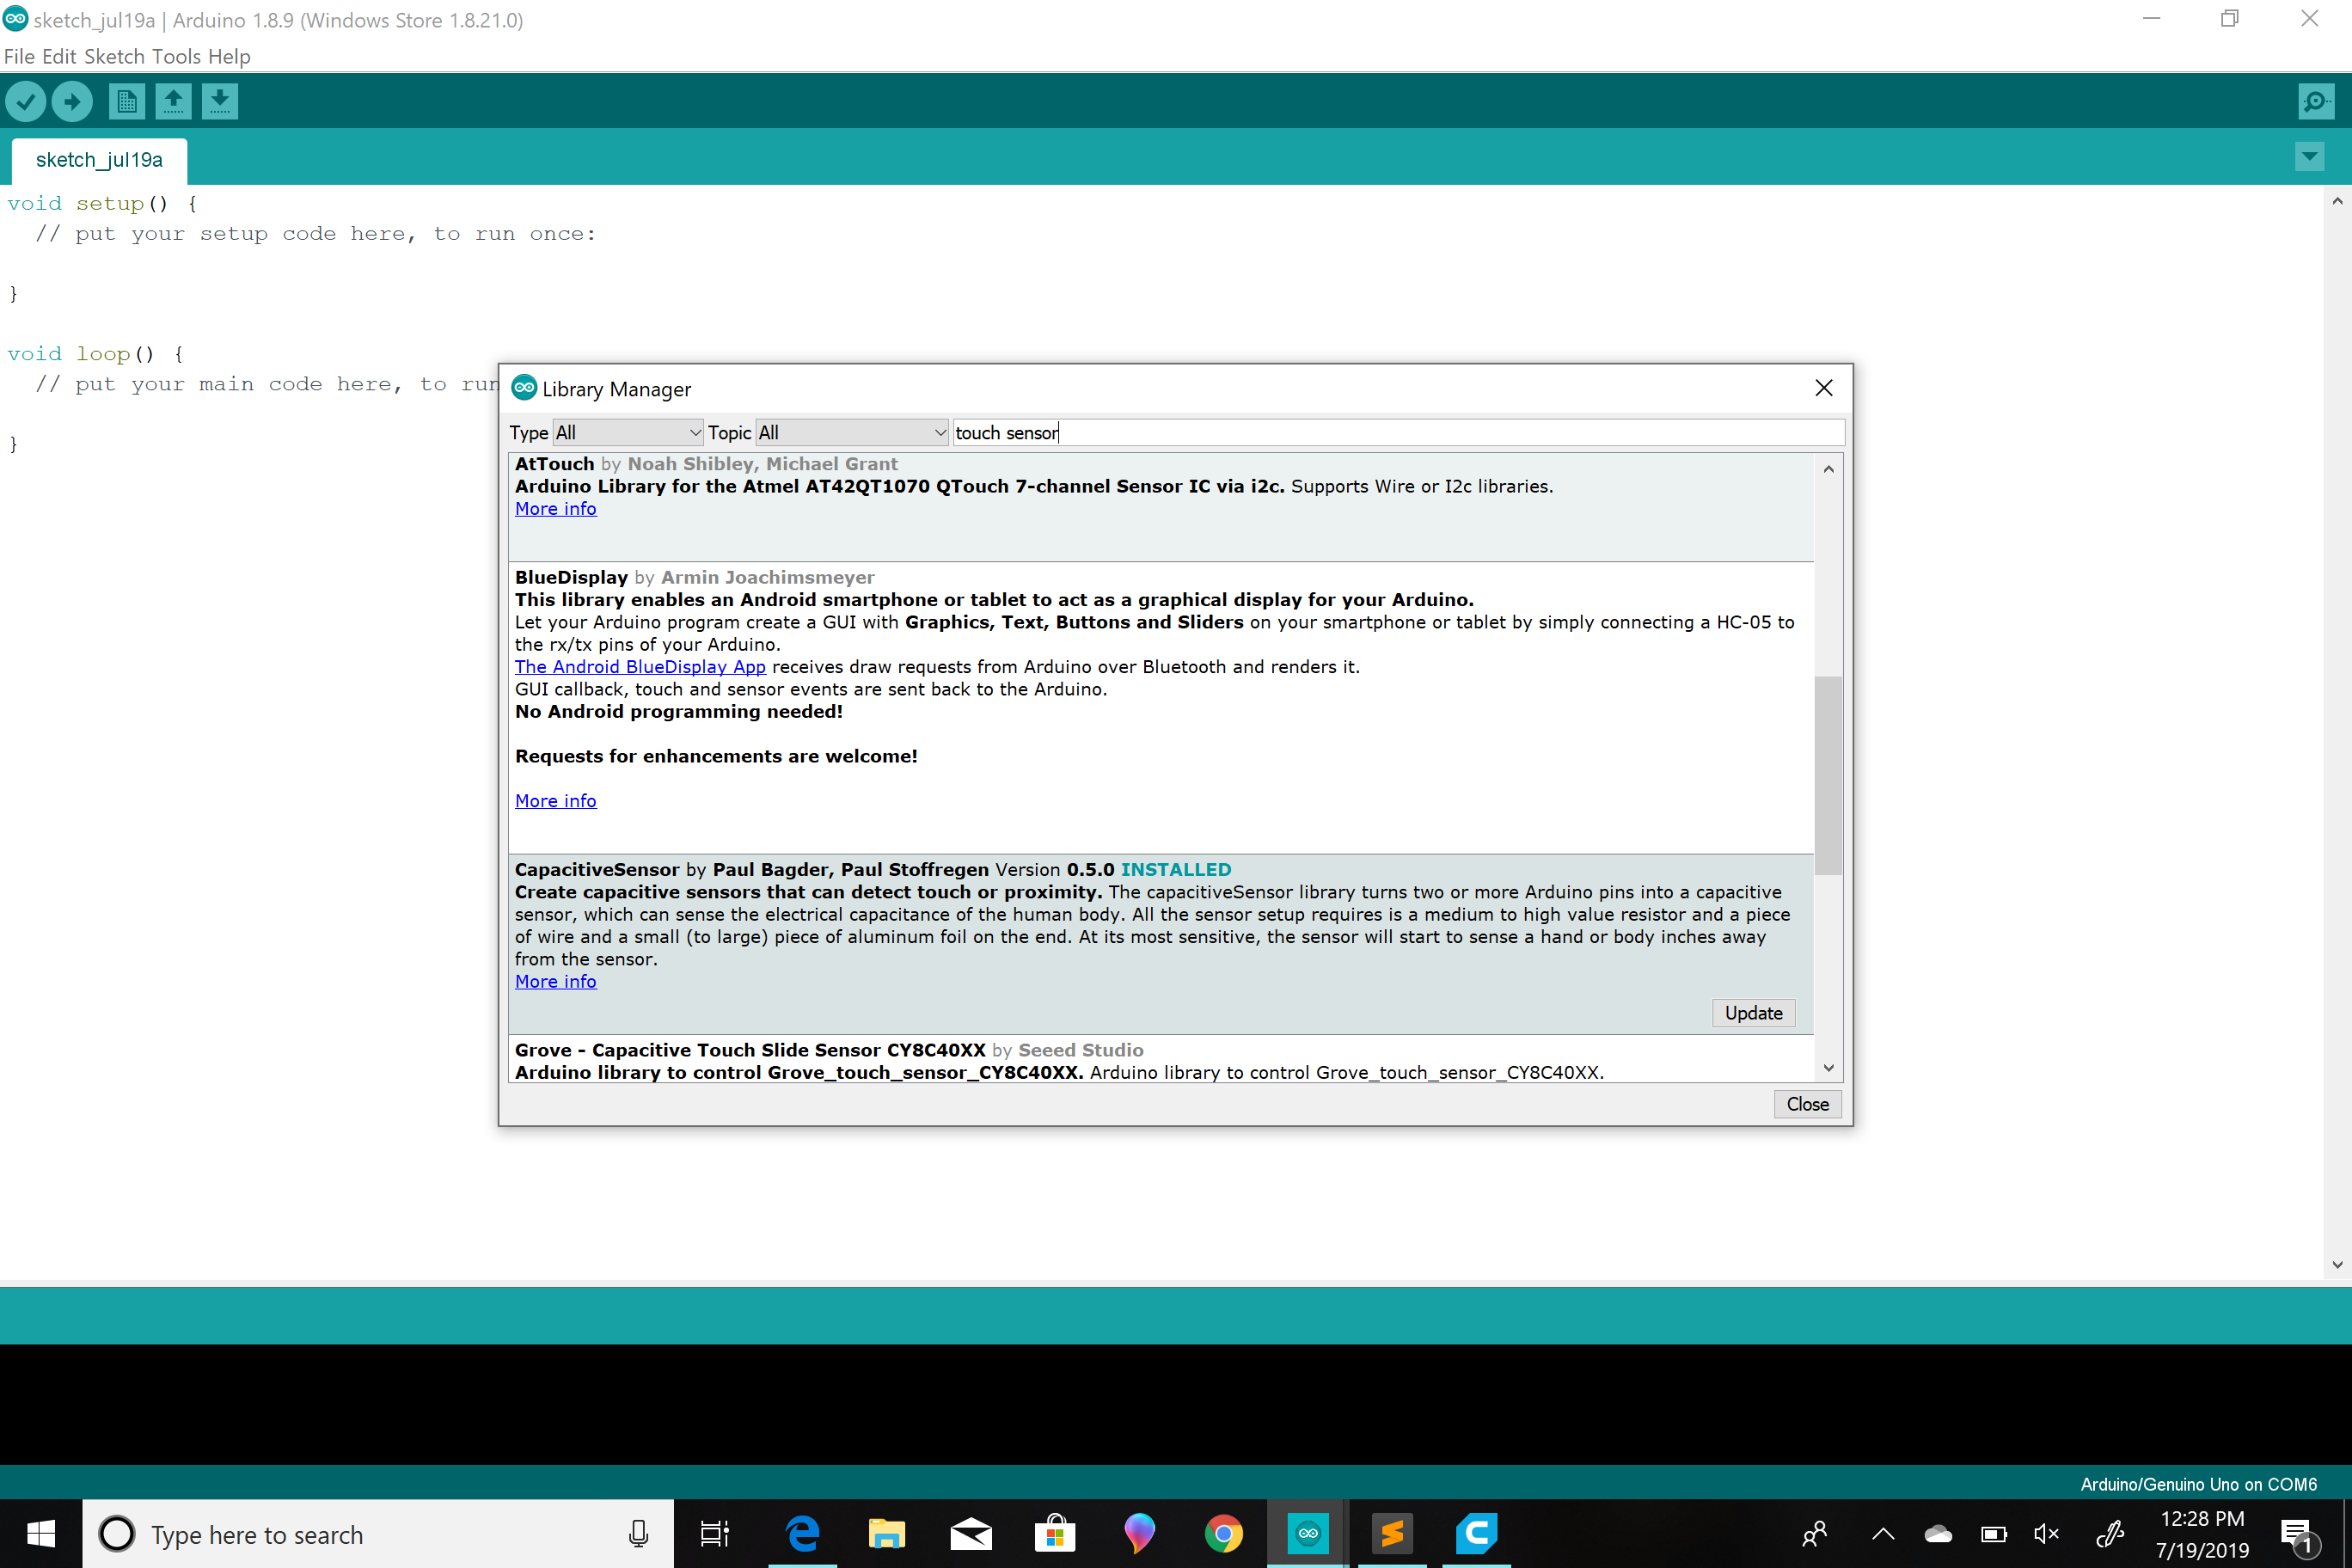Viewport: 2352px width, 1568px height.
Task: Click editor scrollbar down arrow
Action: pos(2337,1264)
